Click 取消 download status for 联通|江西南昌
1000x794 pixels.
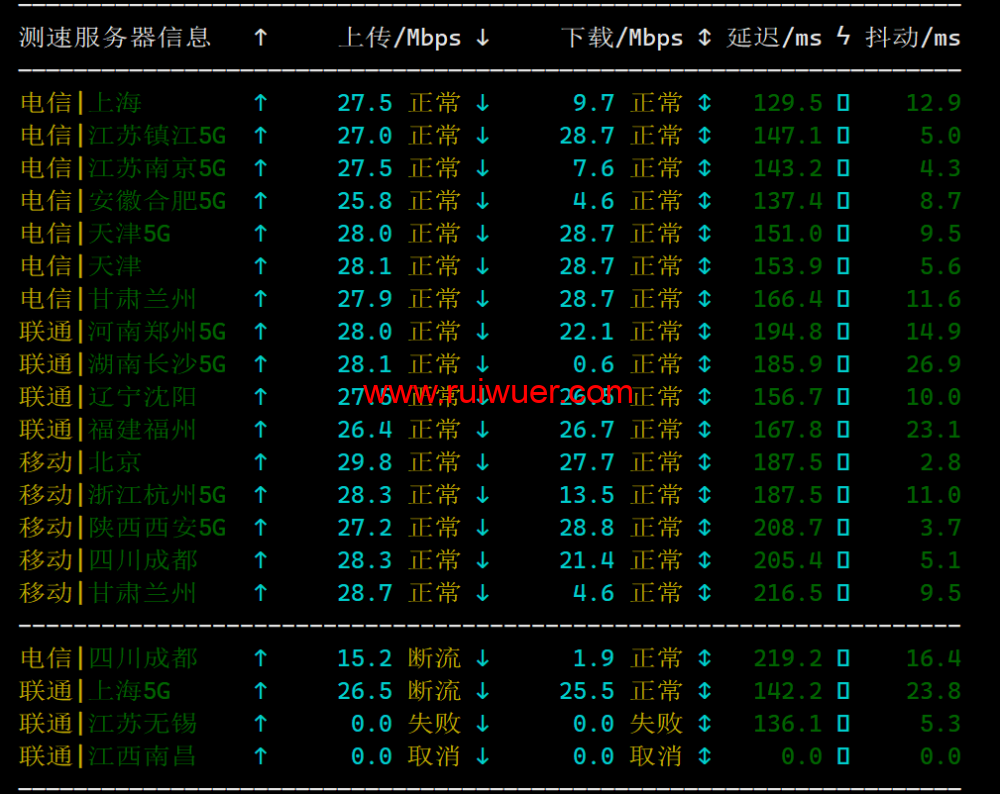(x=656, y=756)
